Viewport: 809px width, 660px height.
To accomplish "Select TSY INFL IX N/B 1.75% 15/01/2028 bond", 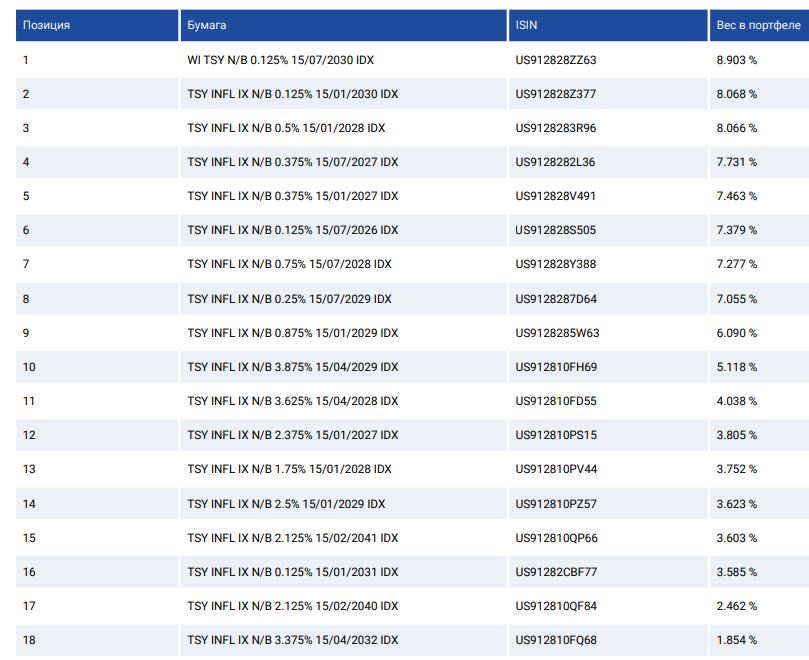I will coord(289,469).
